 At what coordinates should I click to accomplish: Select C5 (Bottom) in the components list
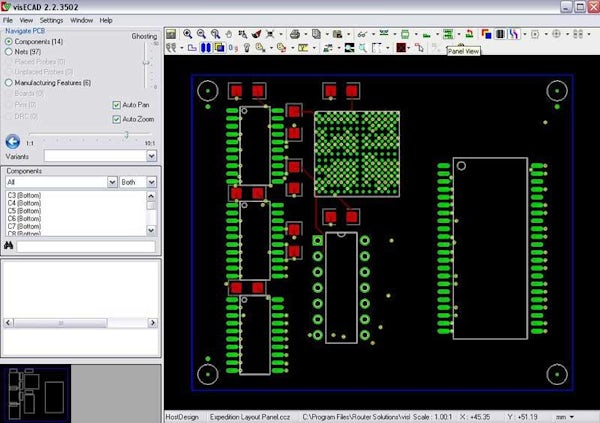pos(23,211)
